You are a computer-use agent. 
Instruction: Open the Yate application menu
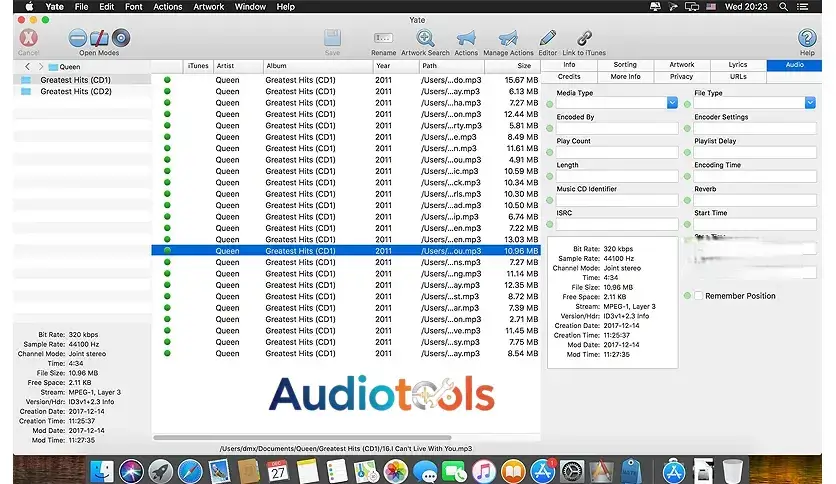point(54,6)
